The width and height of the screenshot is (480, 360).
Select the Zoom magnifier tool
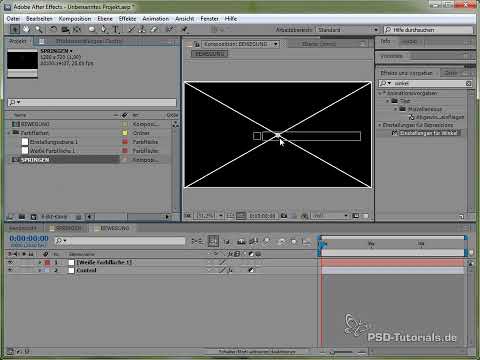(39, 29)
